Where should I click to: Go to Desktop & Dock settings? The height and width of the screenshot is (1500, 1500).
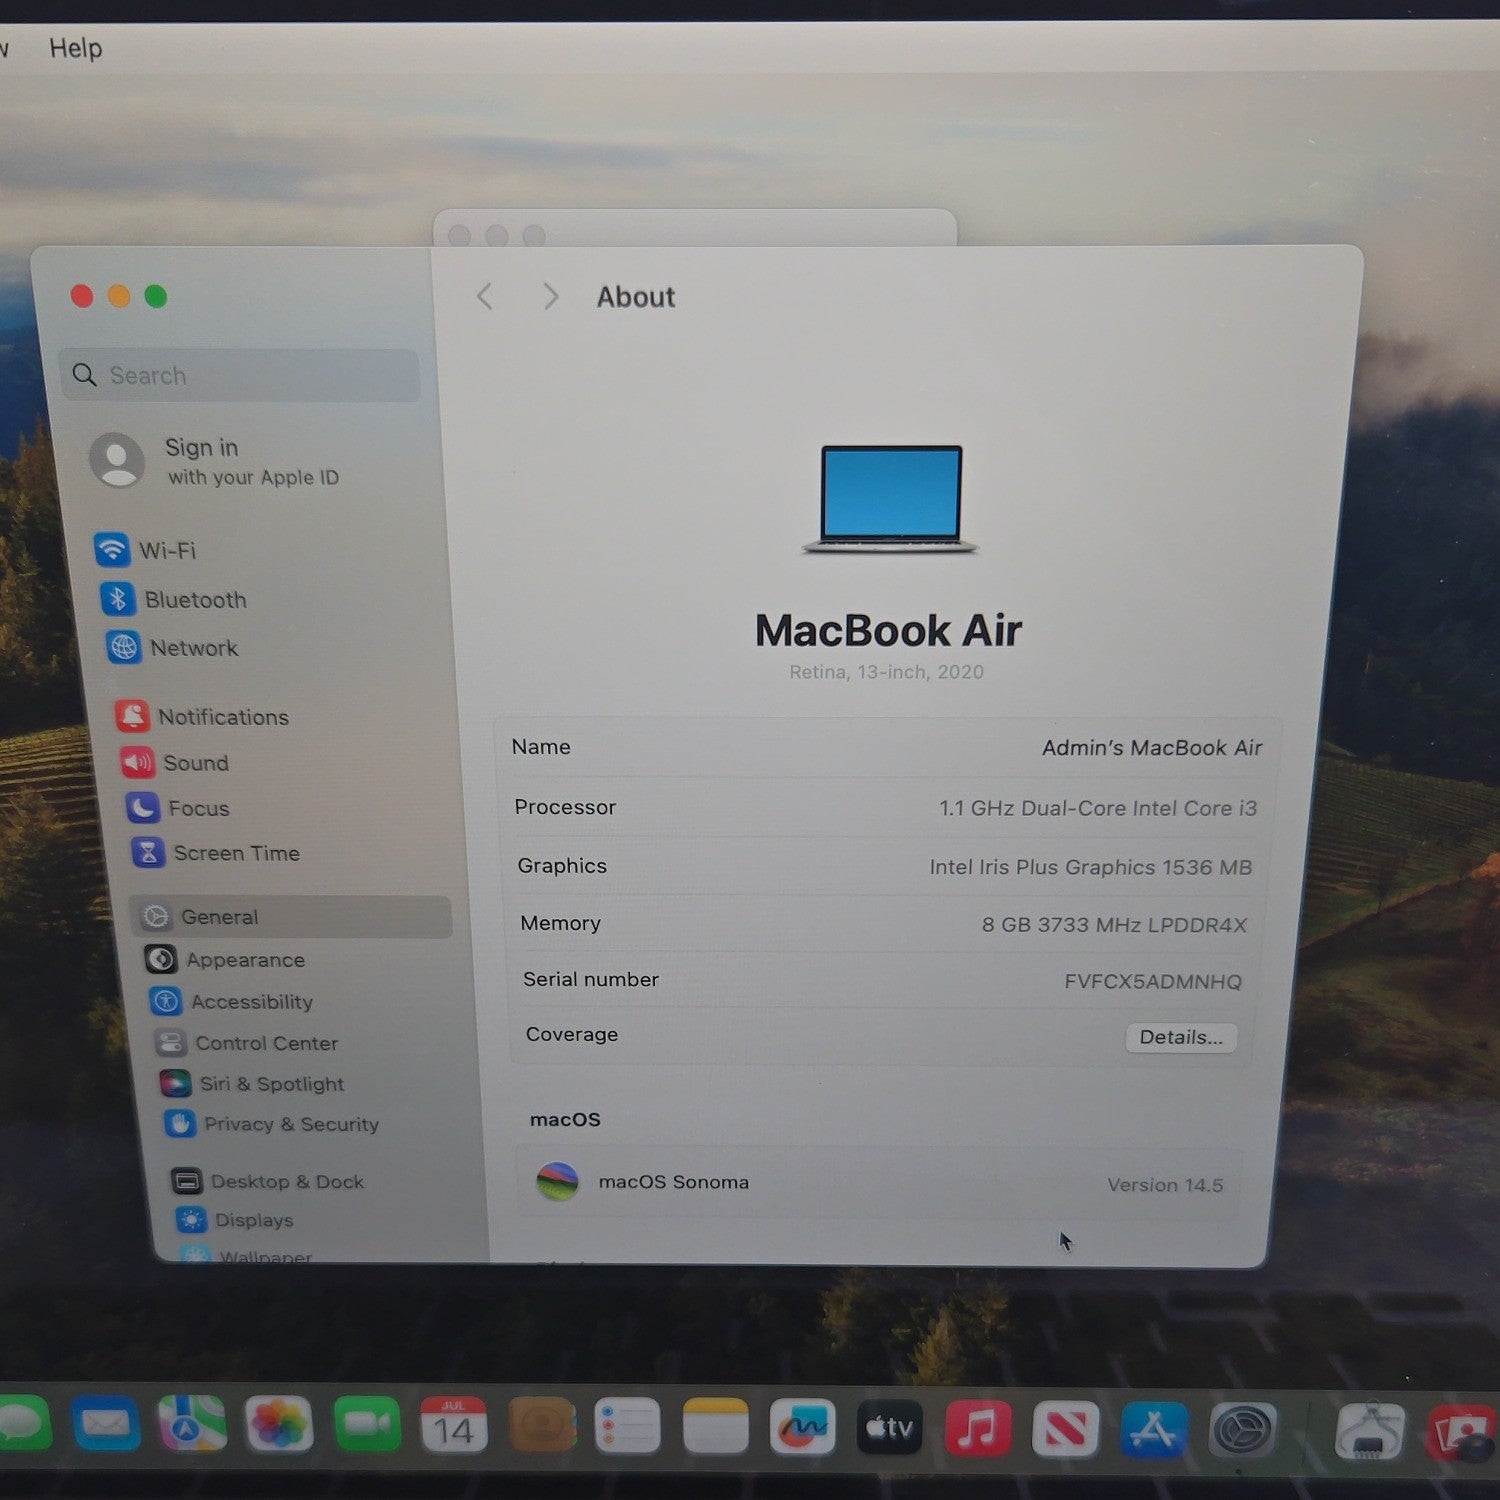pyautogui.click(x=267, y=1181)
